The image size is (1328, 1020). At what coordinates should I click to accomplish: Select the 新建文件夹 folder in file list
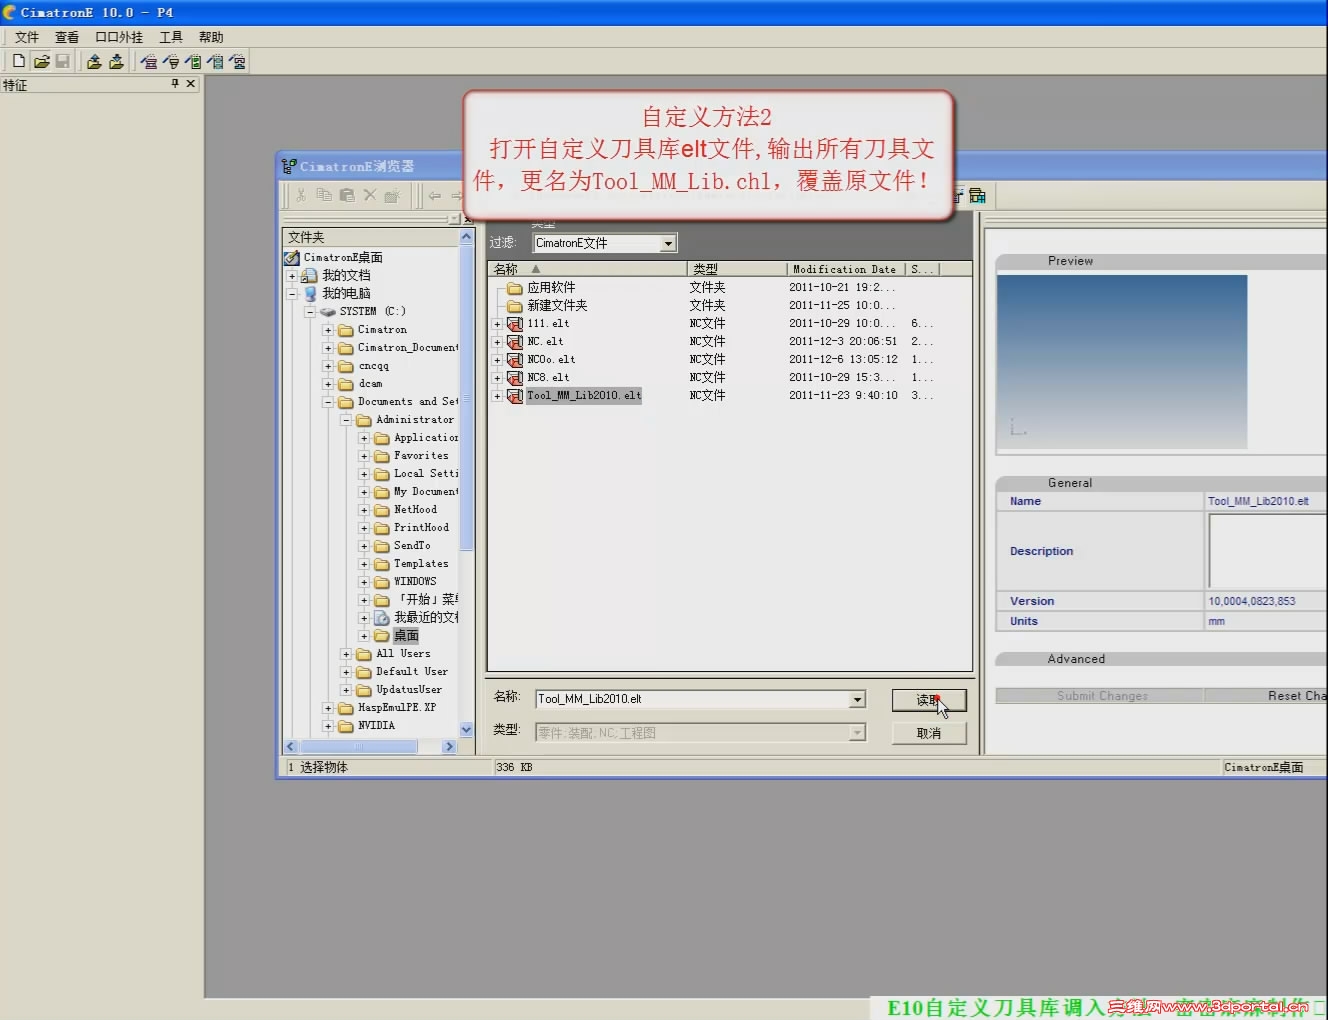pyautogui.click(x=557, y=306)
